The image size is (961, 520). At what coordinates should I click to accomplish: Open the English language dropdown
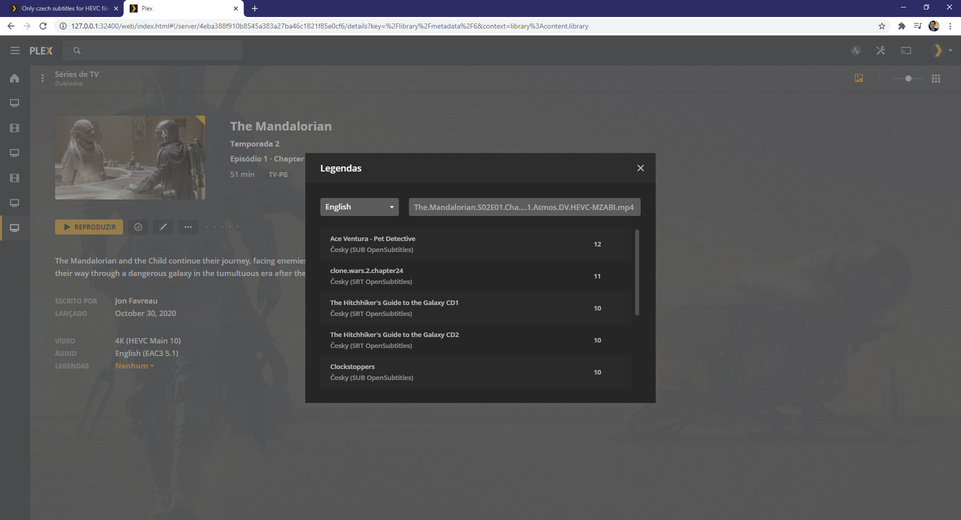coord(359,207)
